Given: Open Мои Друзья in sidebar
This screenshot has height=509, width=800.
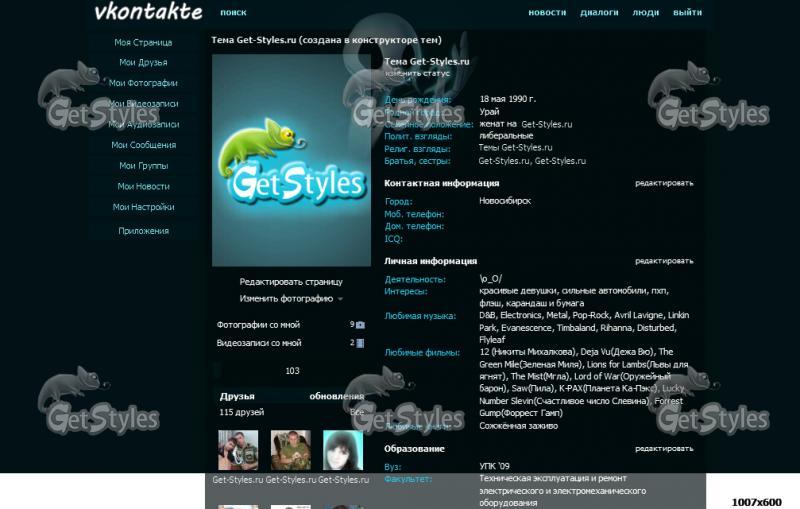Looking at the screenshot, I should (x=143, y=63).
